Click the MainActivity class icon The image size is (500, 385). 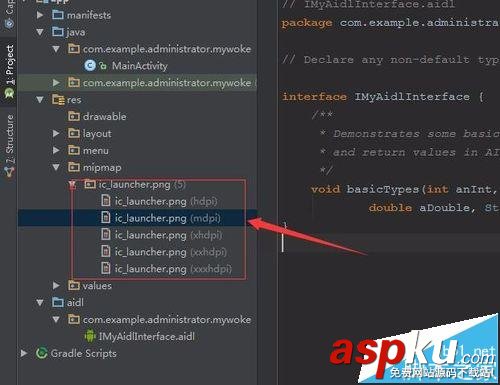(90, 65)
